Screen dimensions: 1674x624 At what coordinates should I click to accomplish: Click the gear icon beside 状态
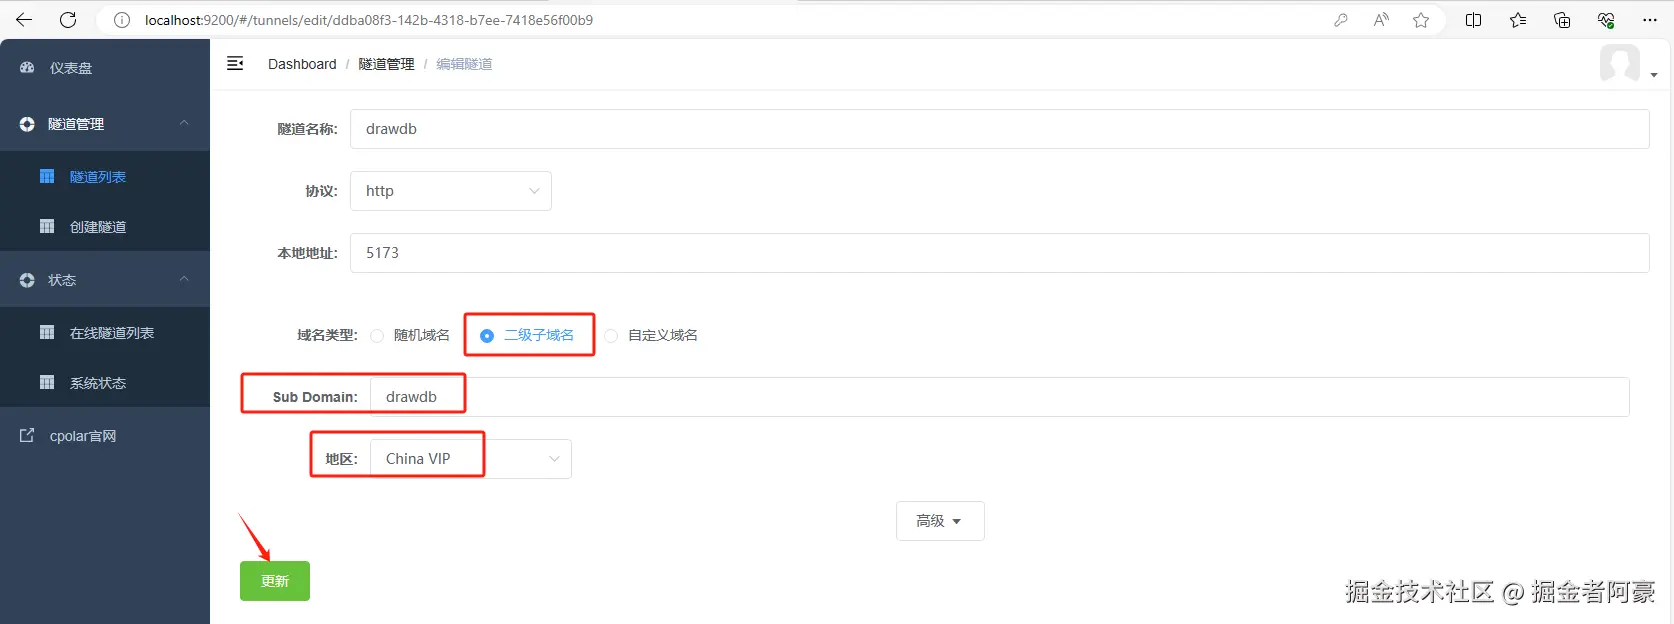click(x=27, y=280)
